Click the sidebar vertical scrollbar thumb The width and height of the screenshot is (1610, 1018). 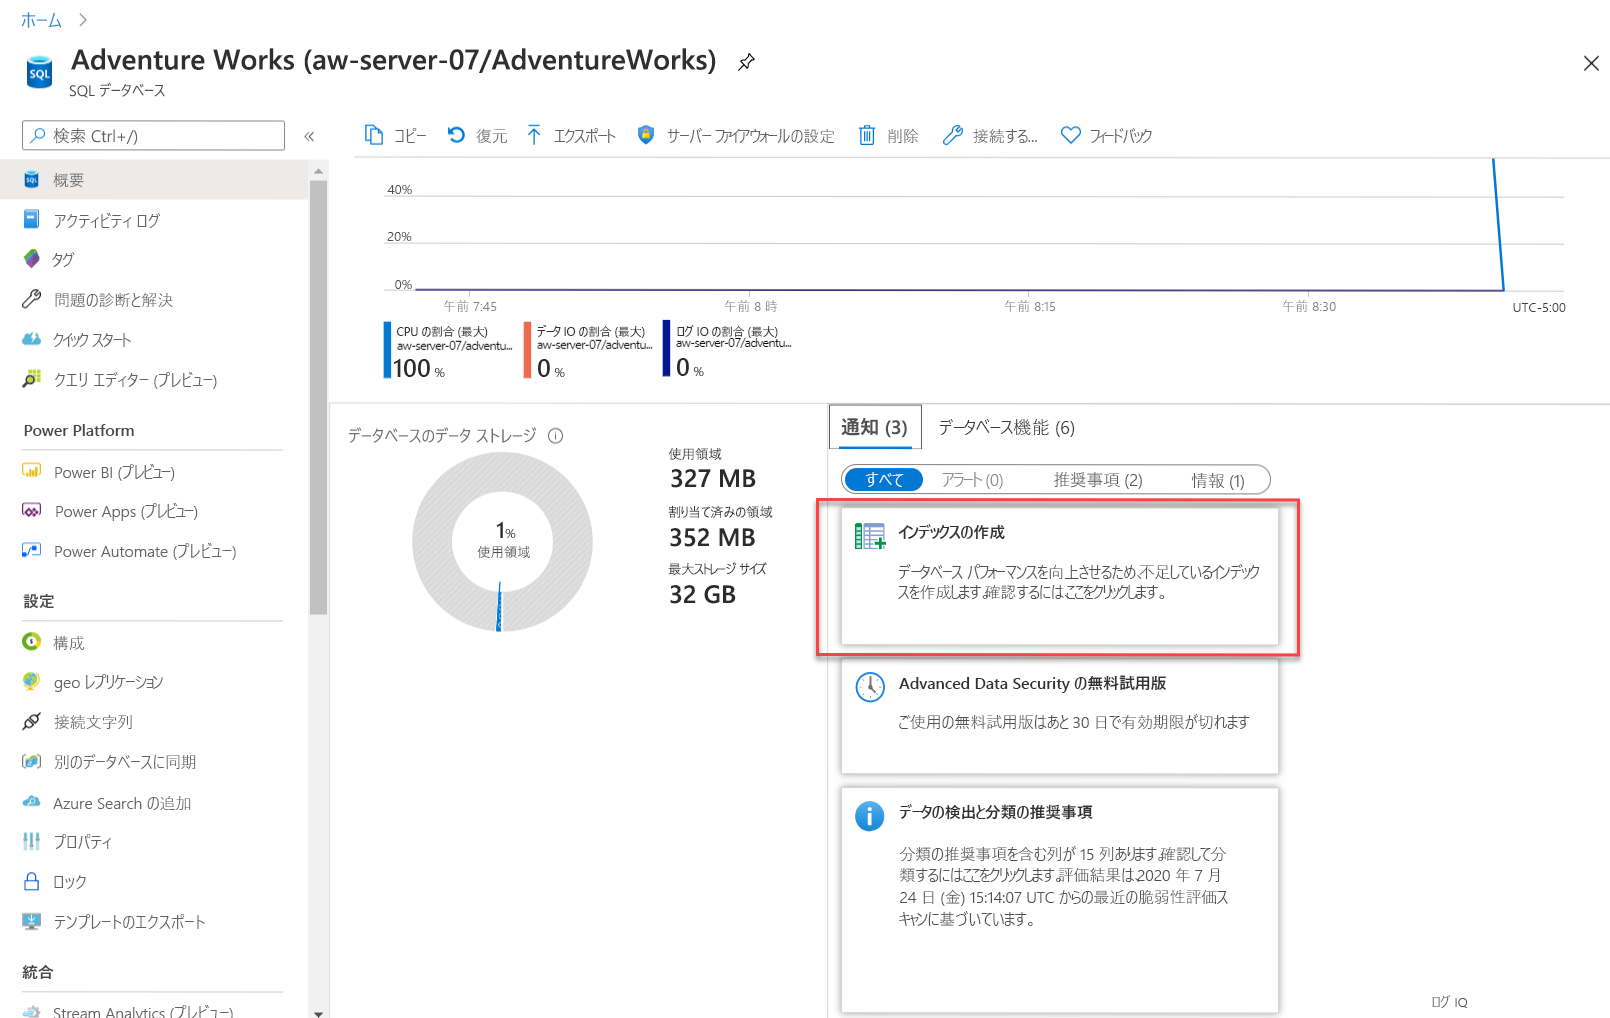[x=319, y=398]
